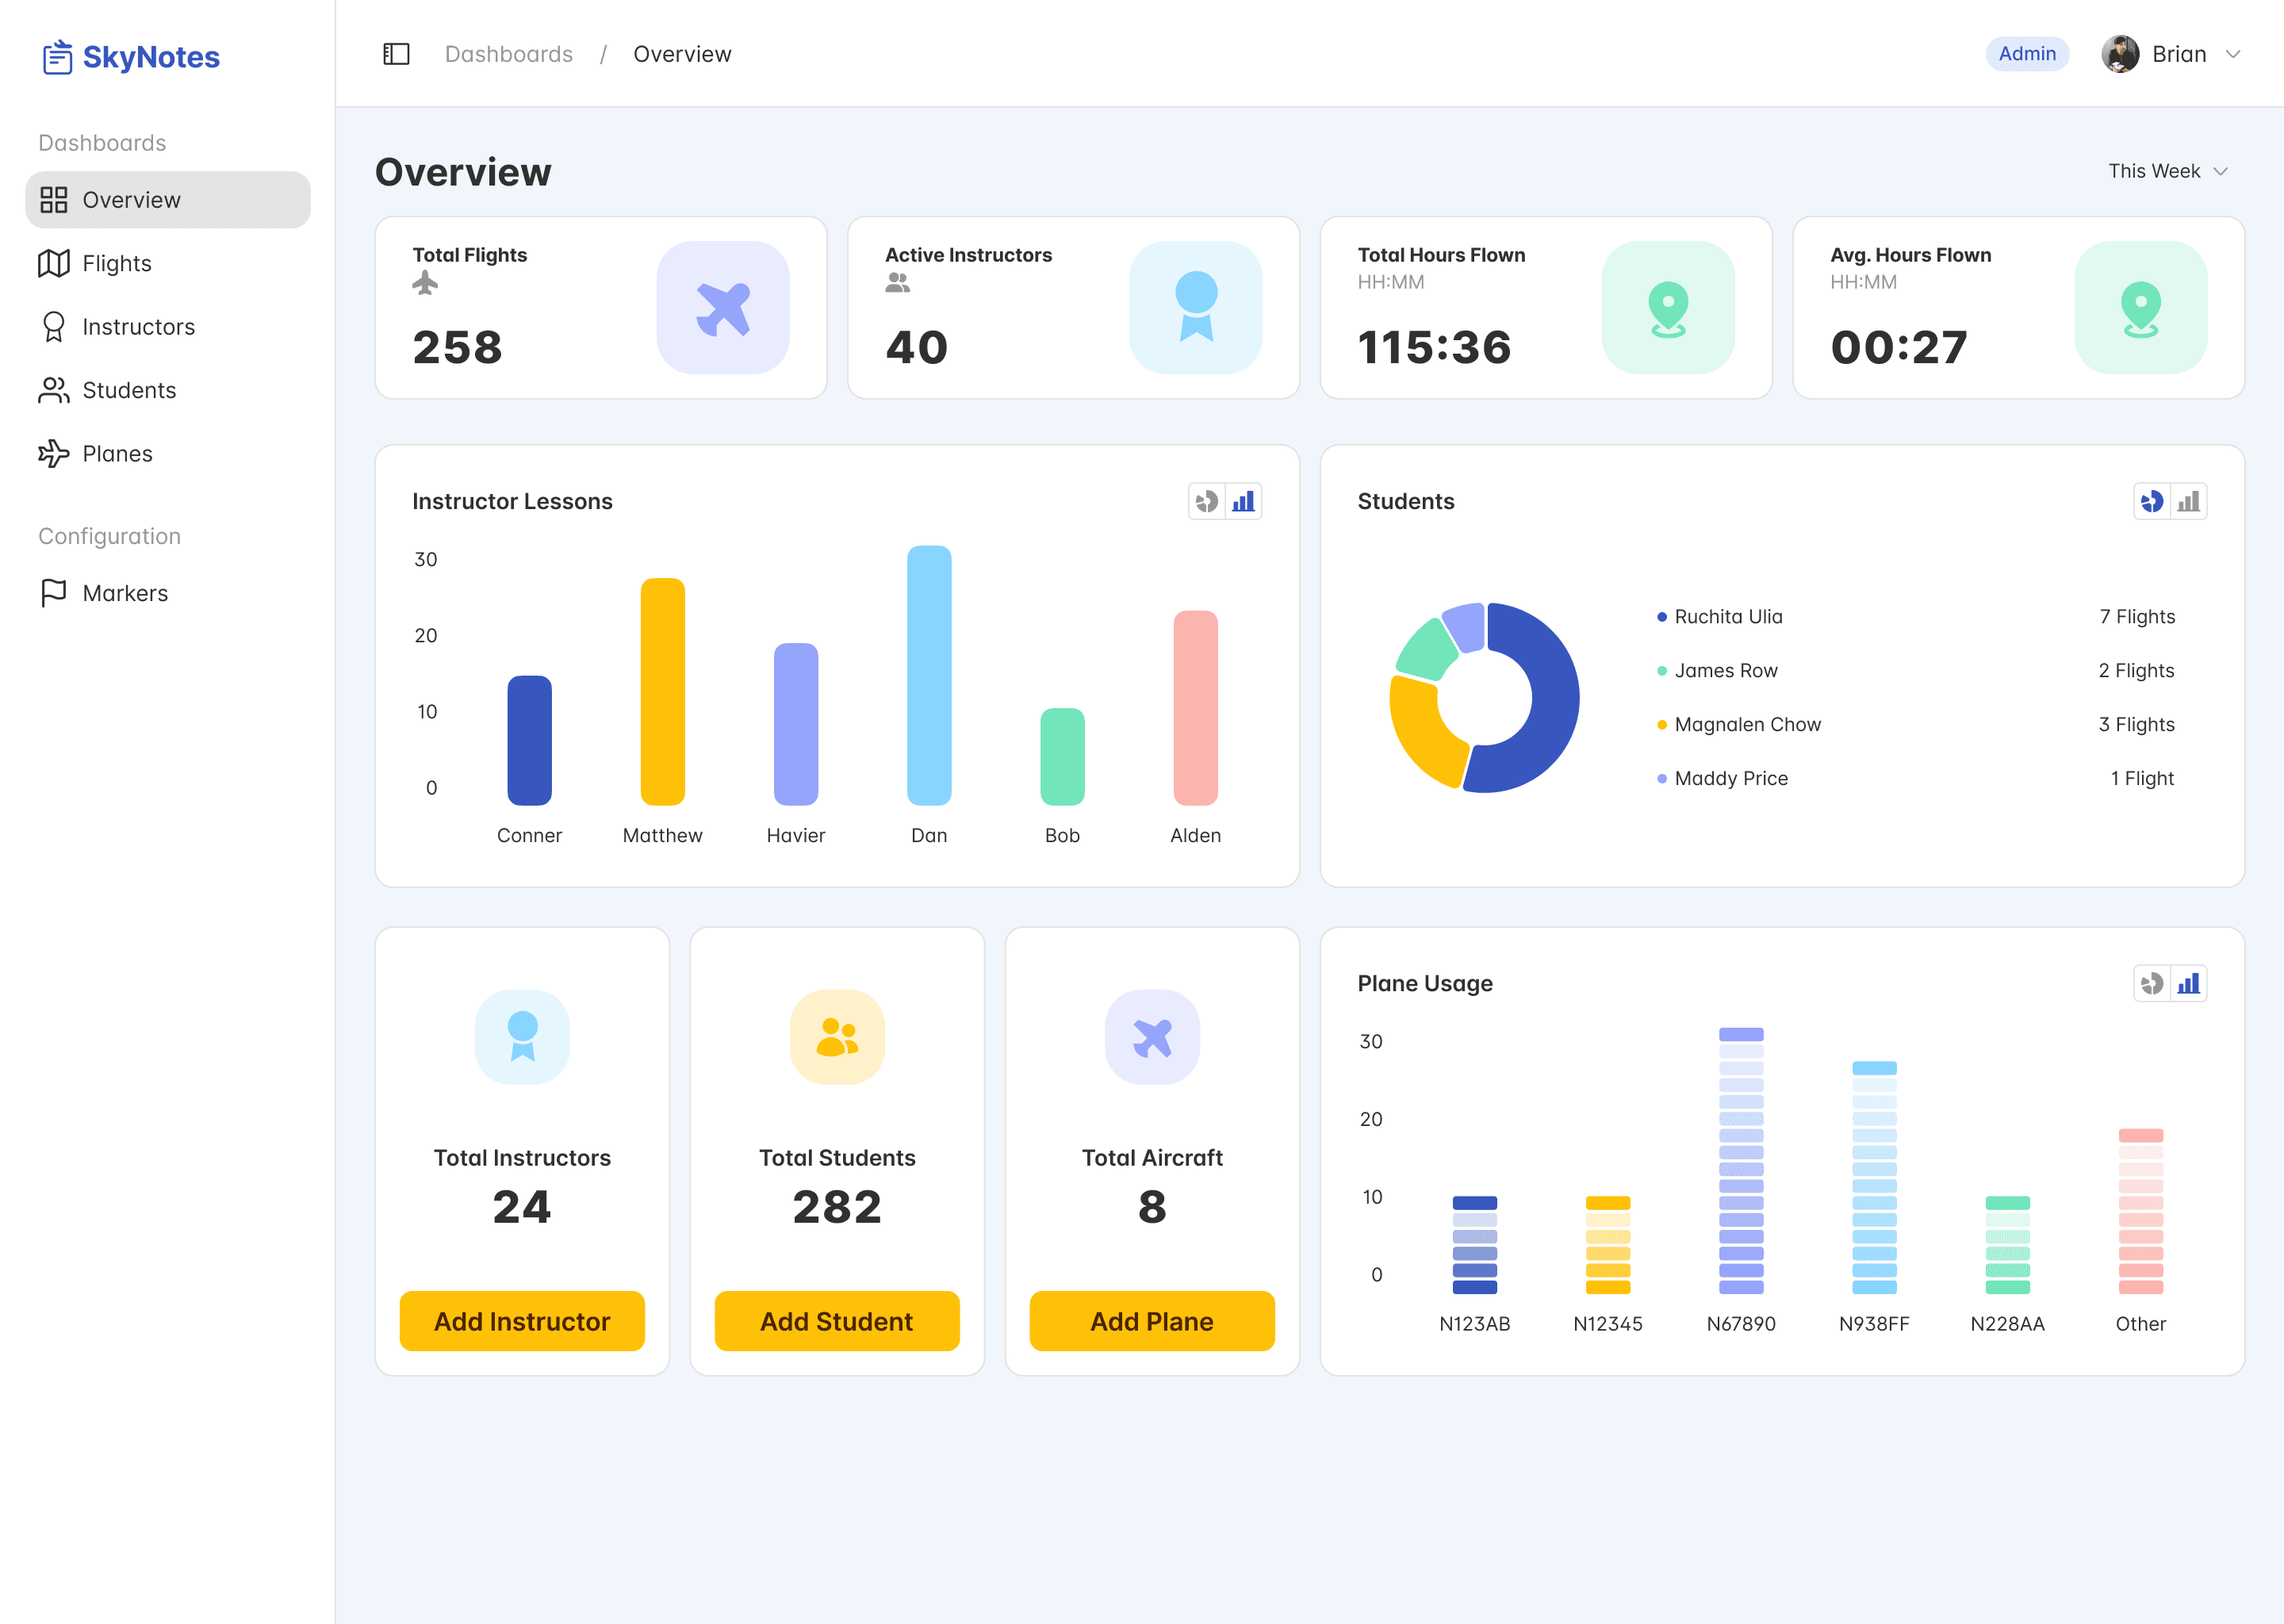Switch Students chart to pie view
Viewport: 2284px width, 1624px height.
click(2152, 502)
